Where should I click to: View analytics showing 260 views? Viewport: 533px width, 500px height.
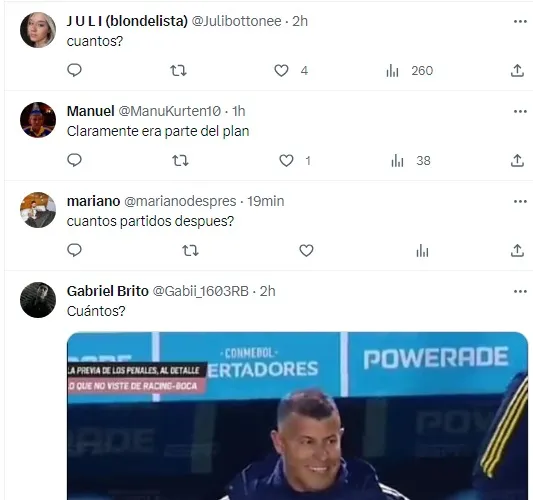[x=410, y=71]
